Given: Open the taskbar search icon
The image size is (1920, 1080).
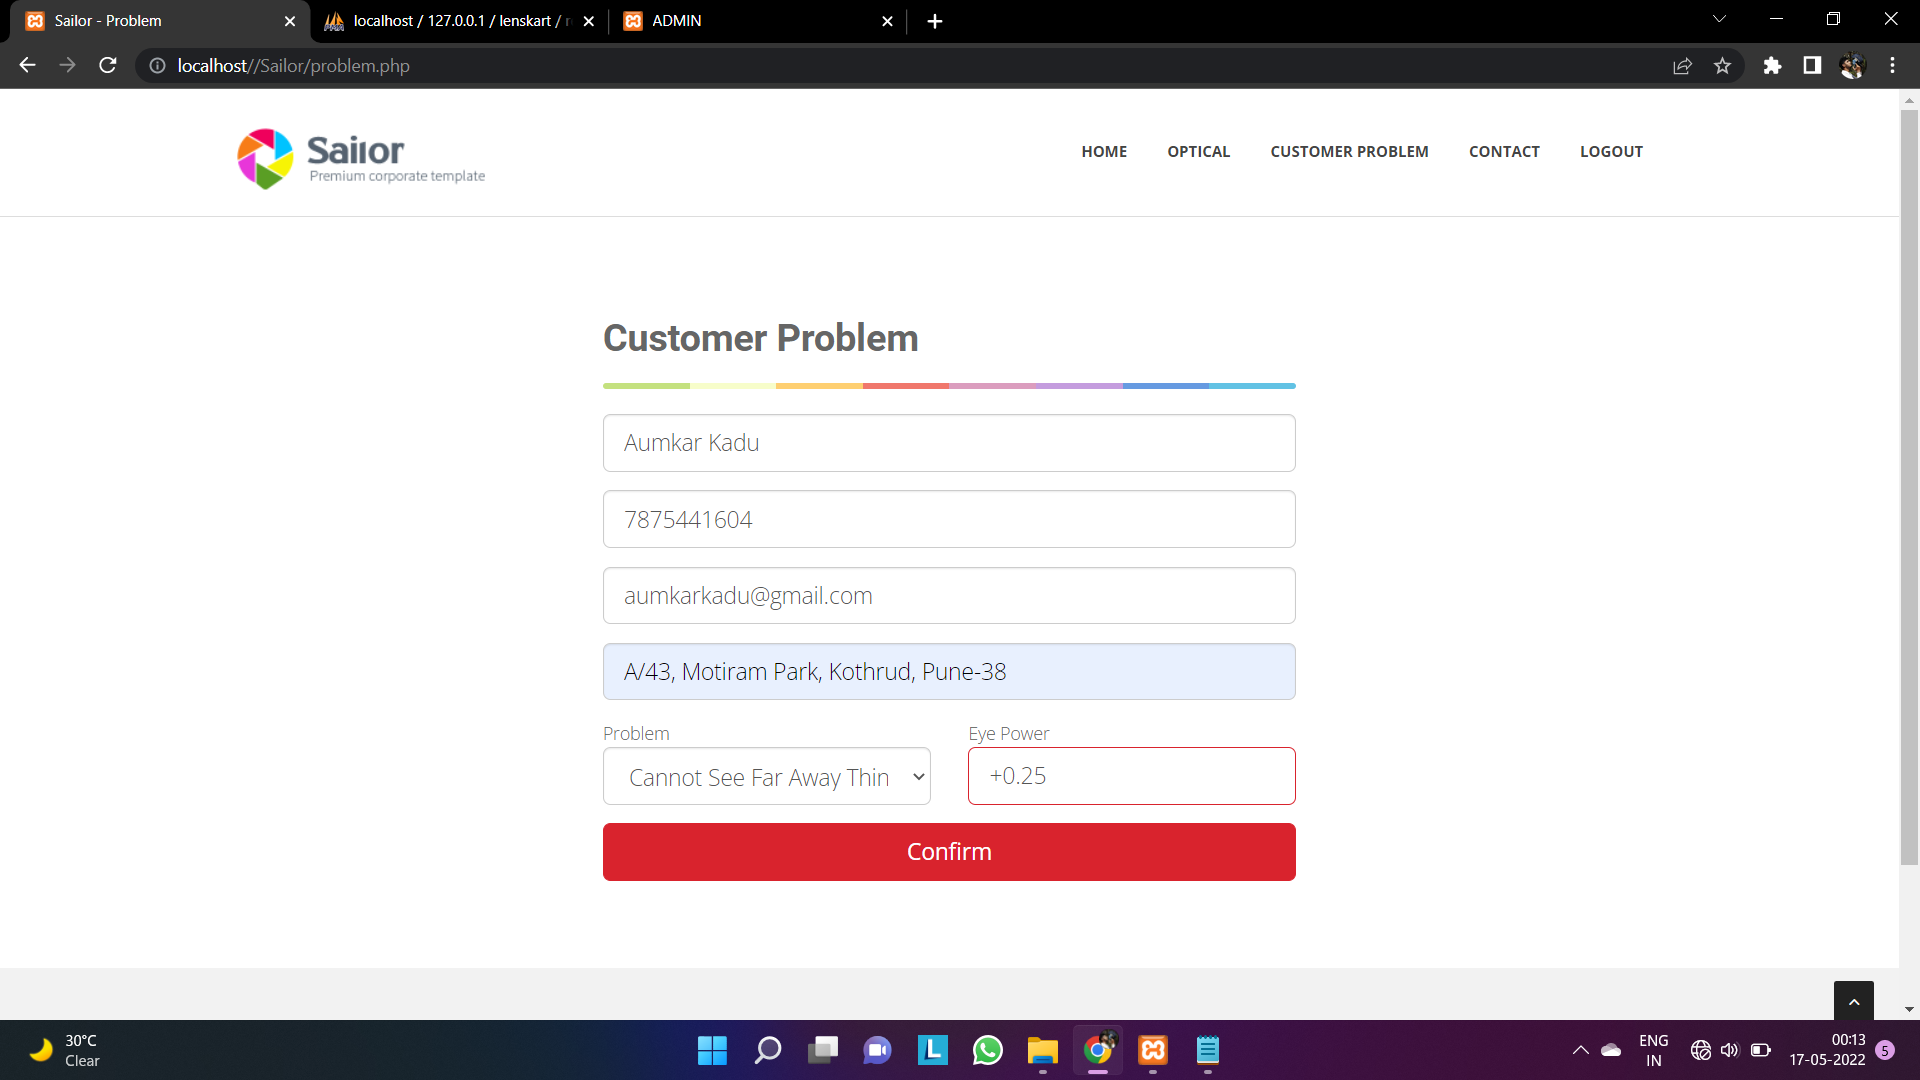Looking at the screenshot, I should pos(768,1050).
